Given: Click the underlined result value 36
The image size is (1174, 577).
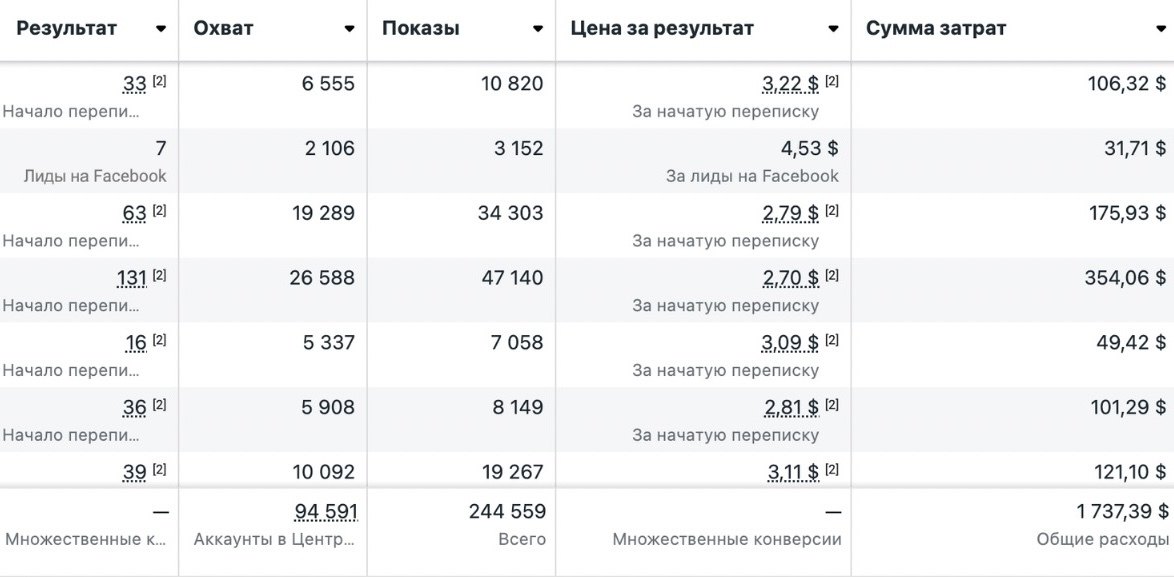Looking at the screenshot, I should (x=134, y=407).
